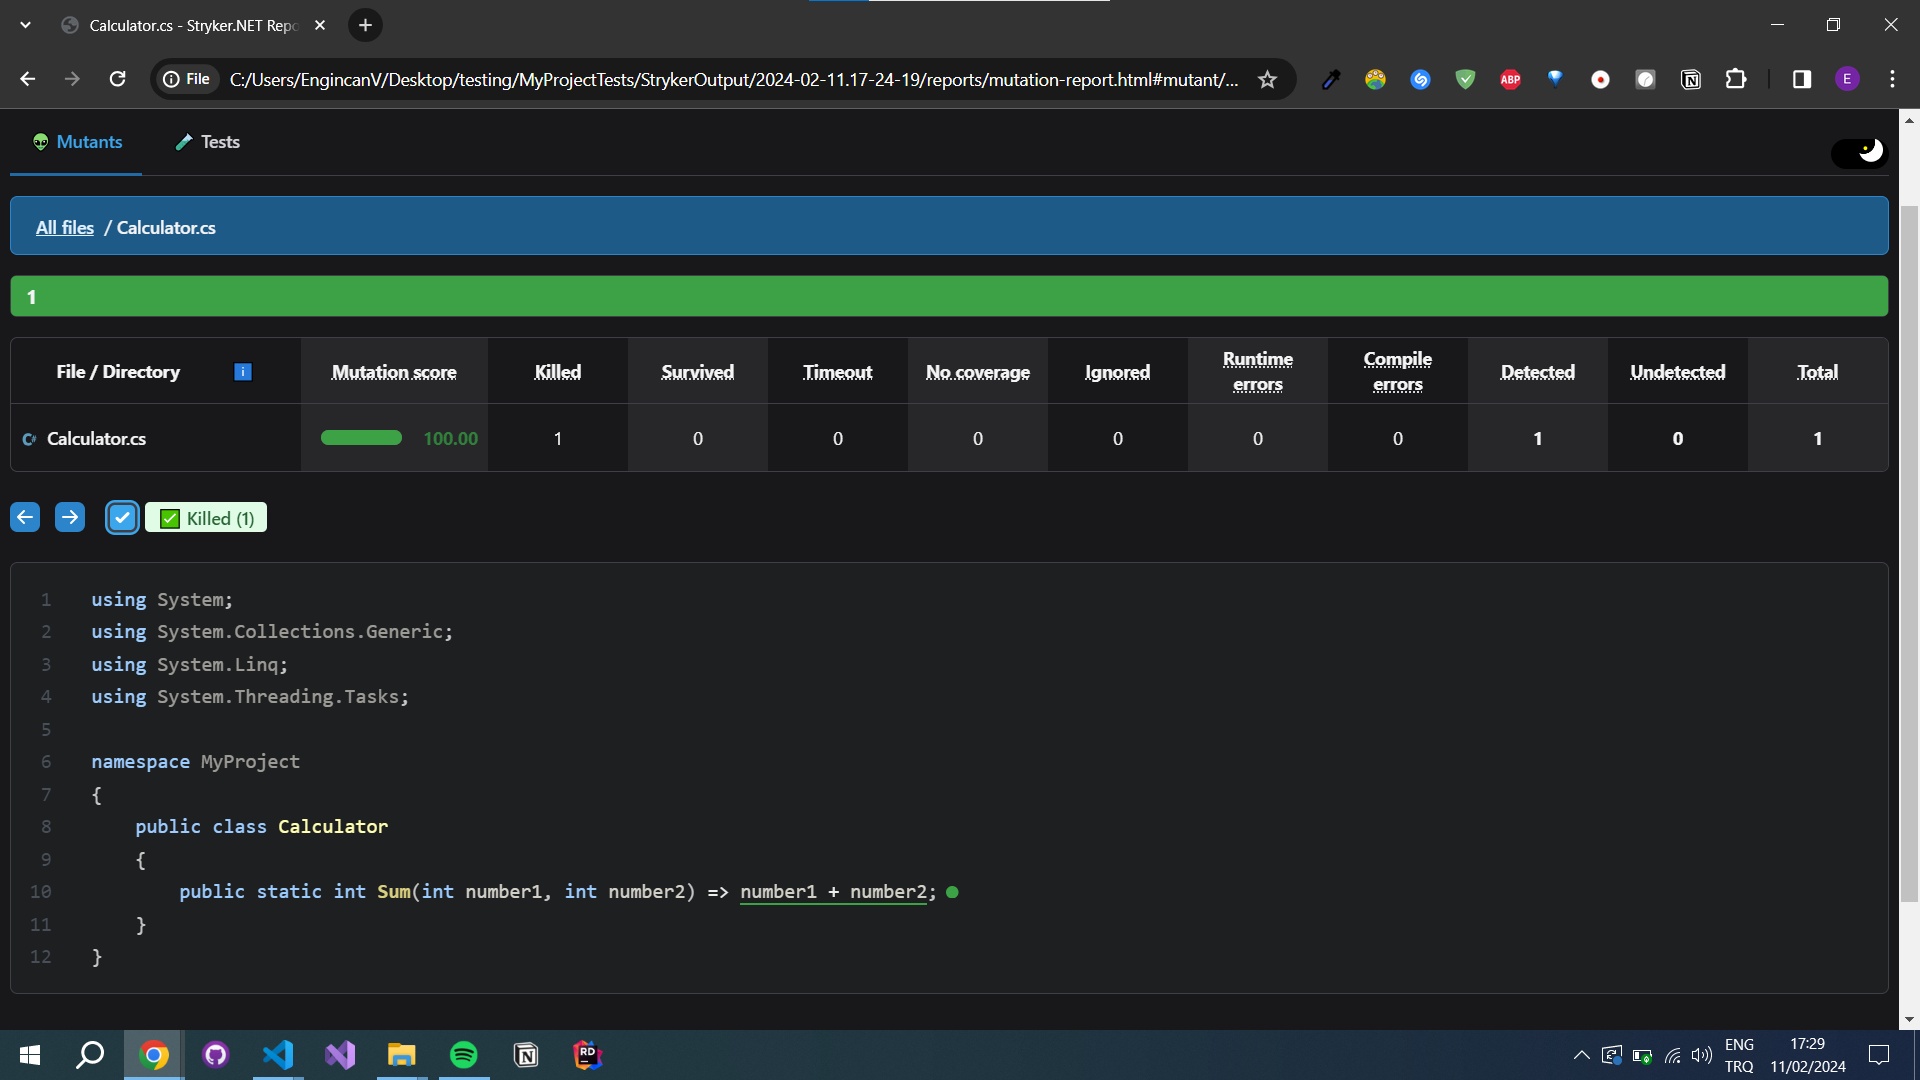The width and height of the screenshot is (1920, 1080).
Task: Click the previous mutant arrow button
Action: click(x=25, y=517)
